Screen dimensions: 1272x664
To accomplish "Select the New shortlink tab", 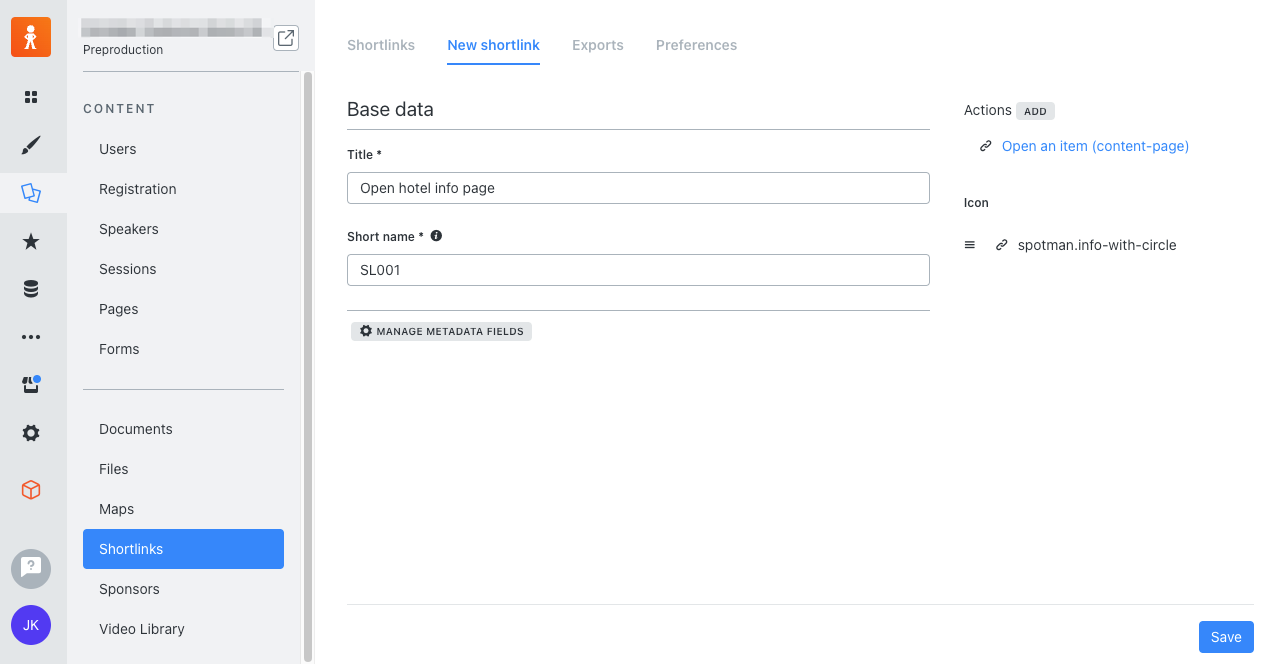I will coord(494,45).
